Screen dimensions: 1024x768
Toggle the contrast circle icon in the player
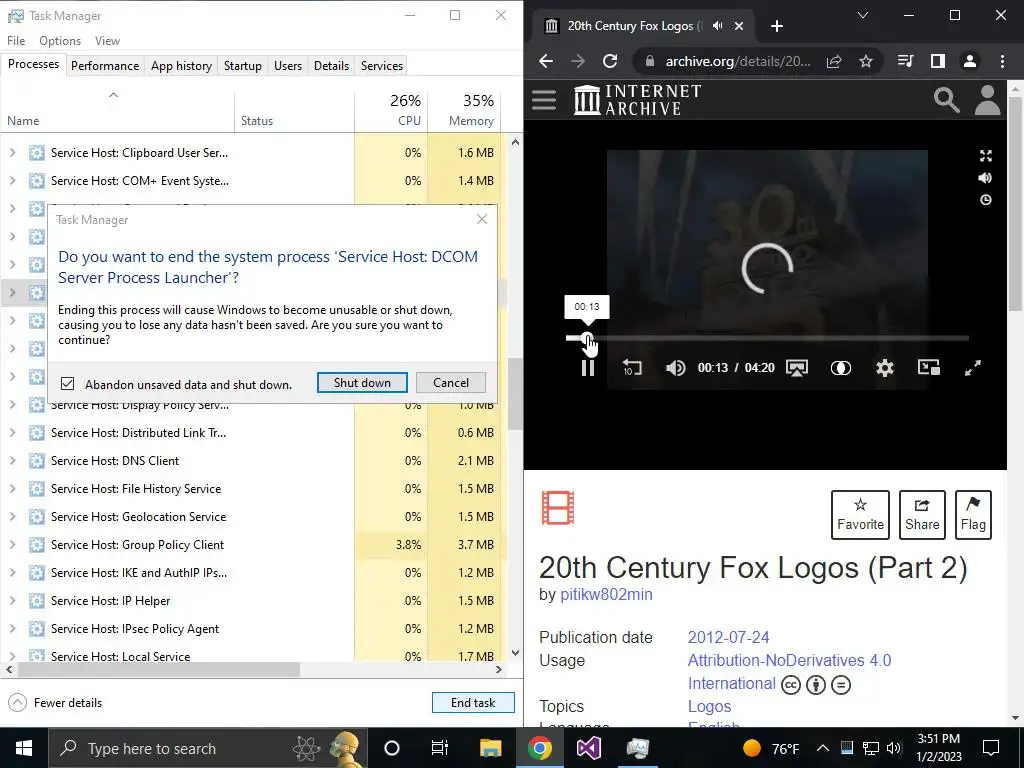(x=840, y=368)
